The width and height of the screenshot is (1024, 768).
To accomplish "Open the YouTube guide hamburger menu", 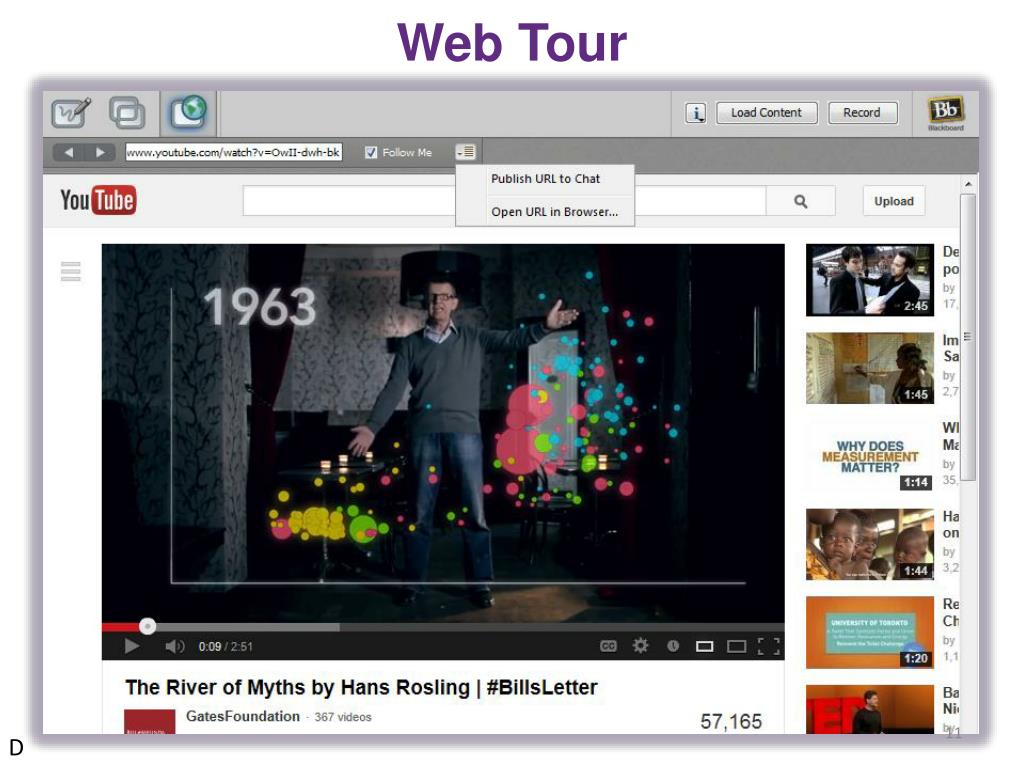I will (71, 271).
